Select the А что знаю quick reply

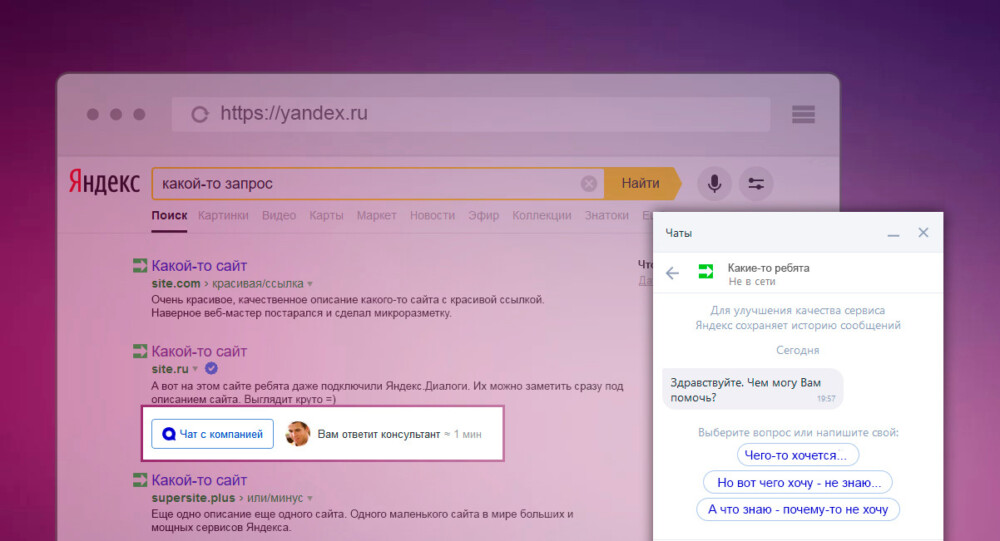pyautogui.click(x=797, y=509)
